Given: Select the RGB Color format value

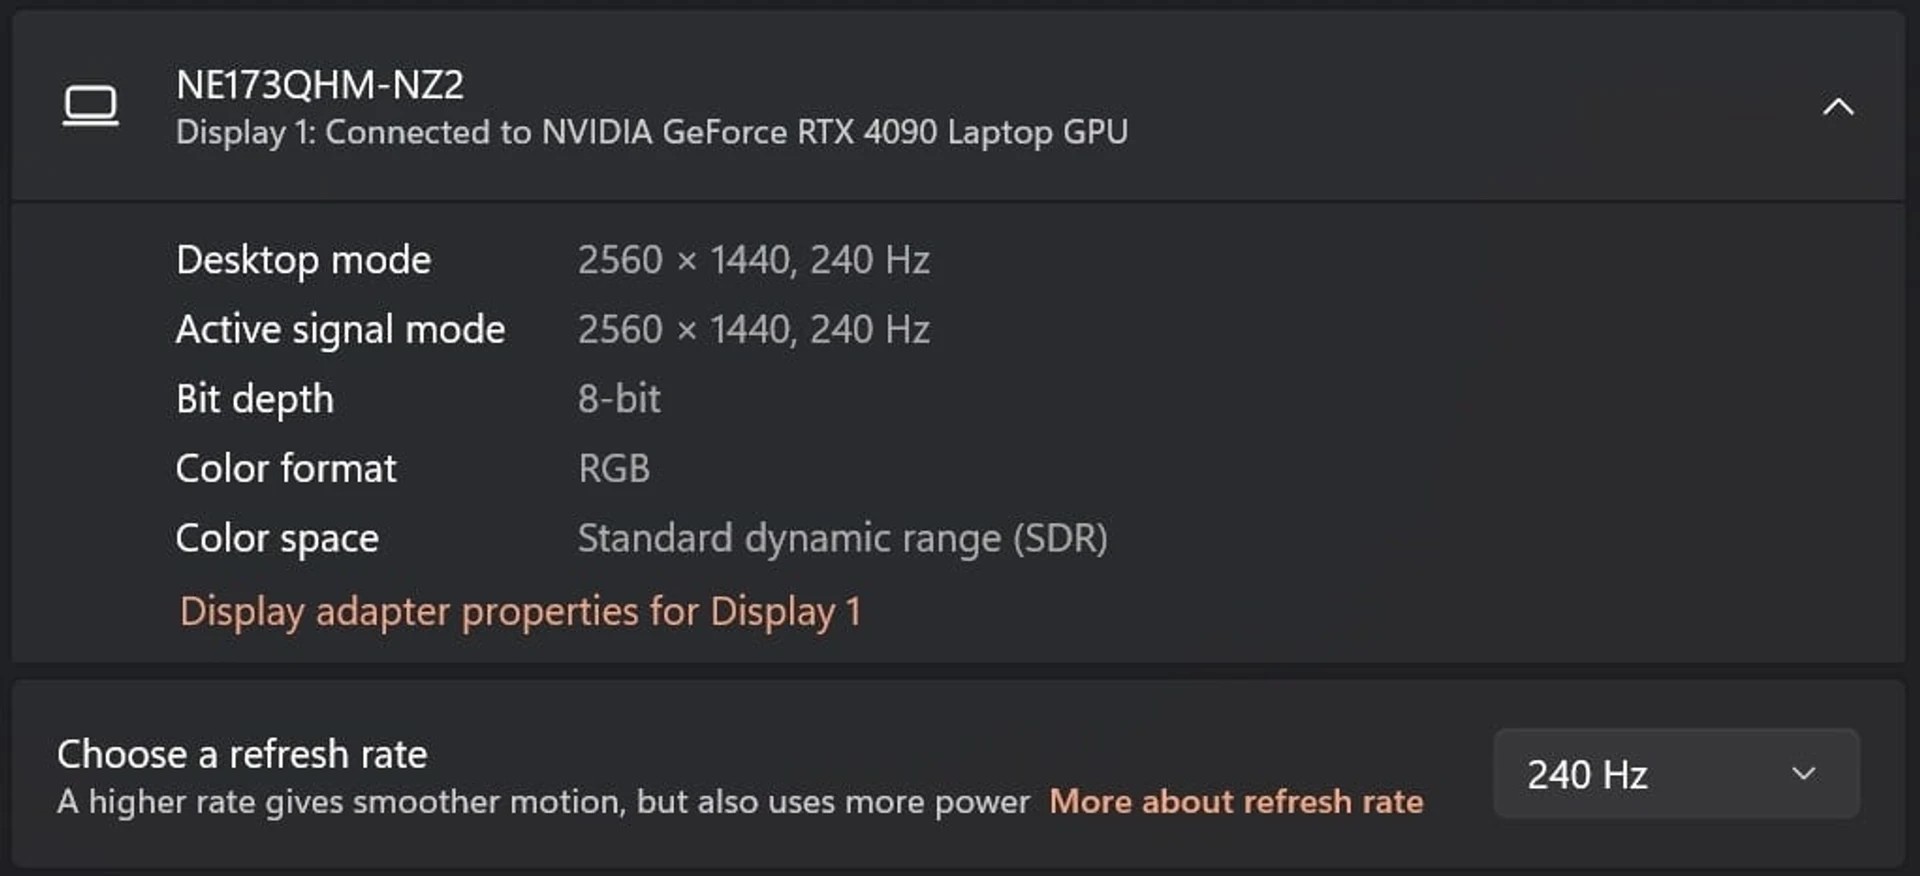Looking at the screenshot, I should pos(614,468).
